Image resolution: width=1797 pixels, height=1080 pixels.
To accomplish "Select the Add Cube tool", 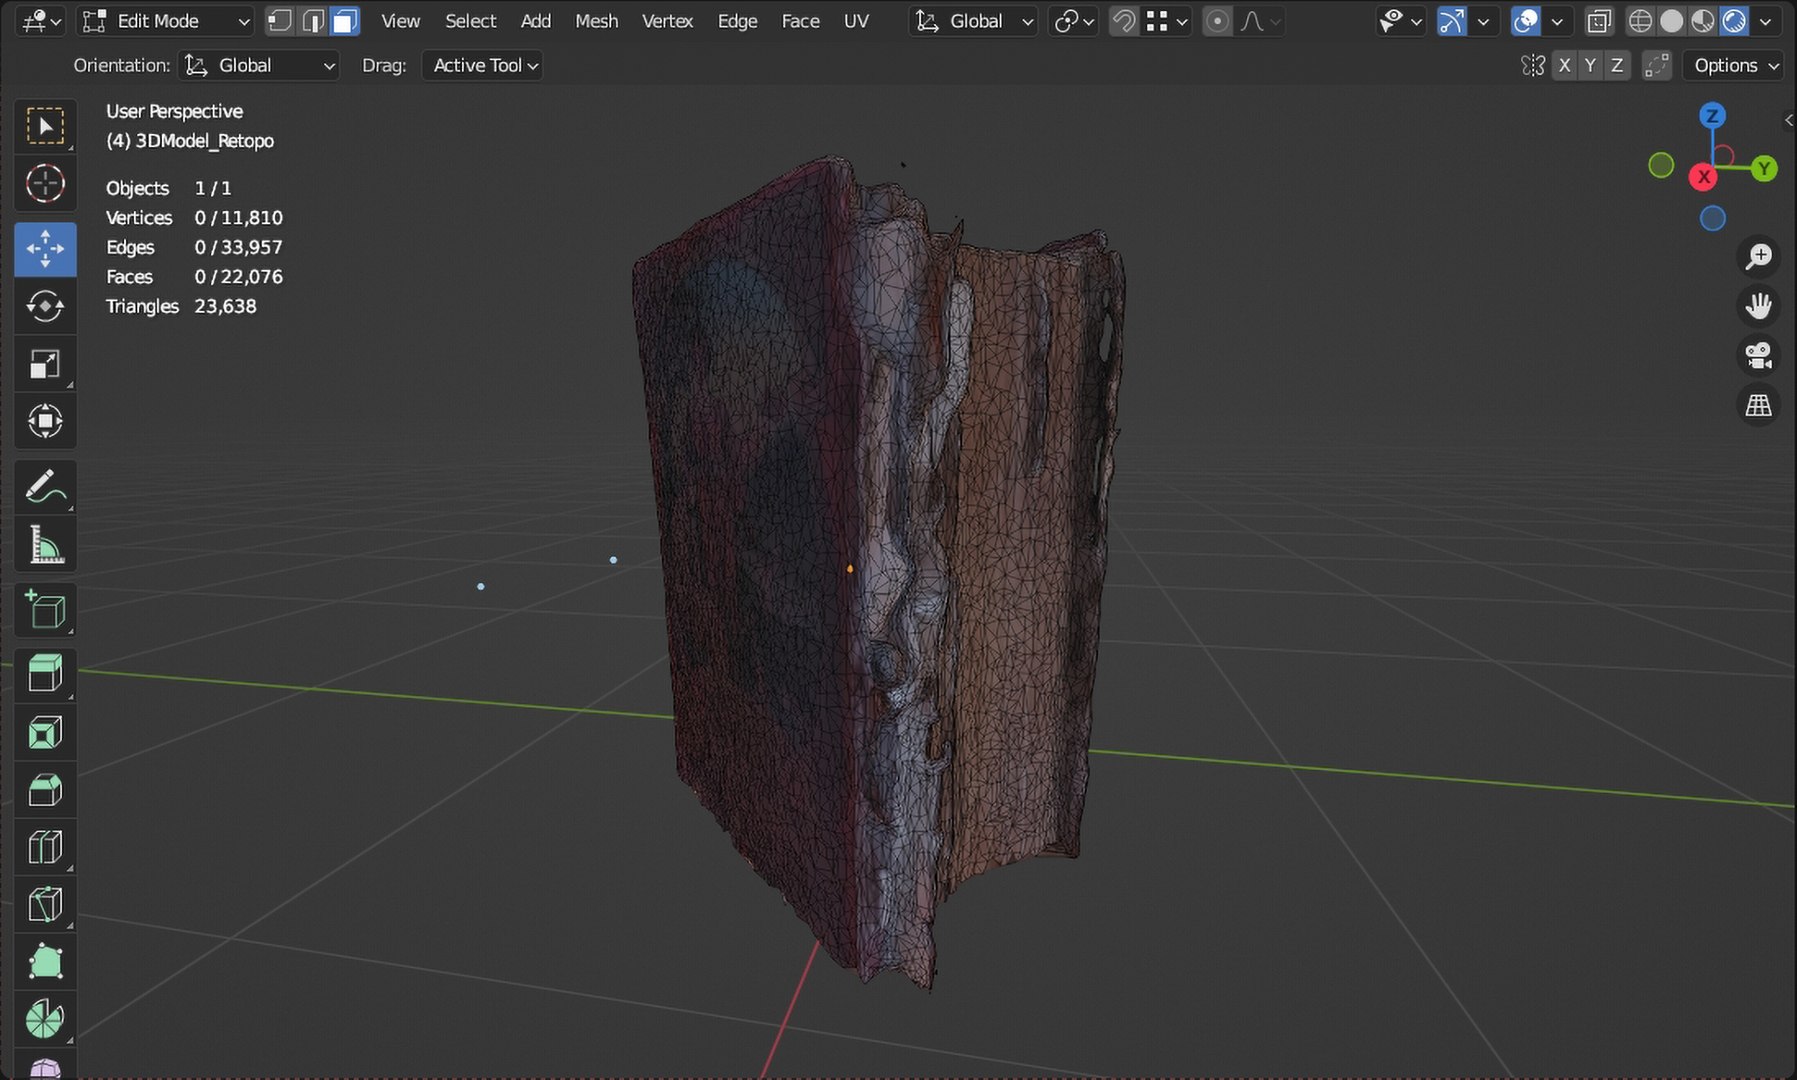I will click(45, 610).
